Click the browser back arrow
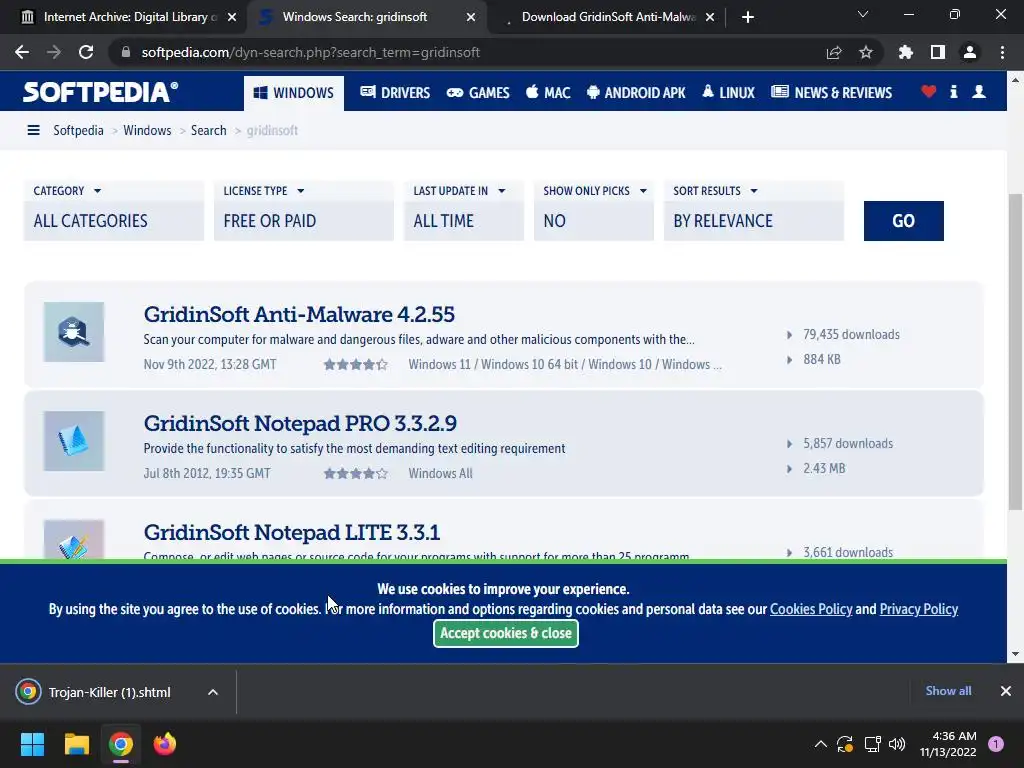This screenshot has width=1024, height=768. (22, 52)
